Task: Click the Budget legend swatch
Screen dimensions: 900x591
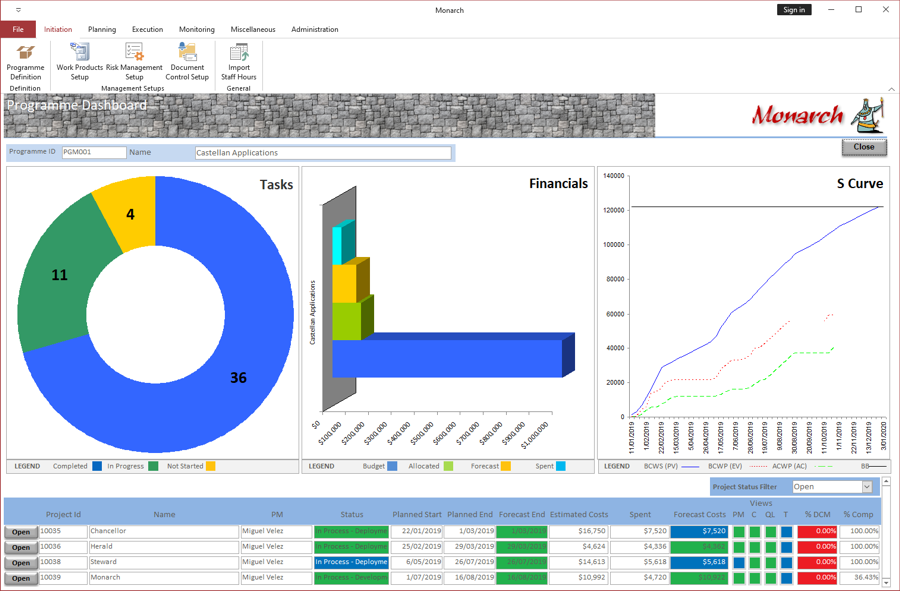Action: [392, 466]
